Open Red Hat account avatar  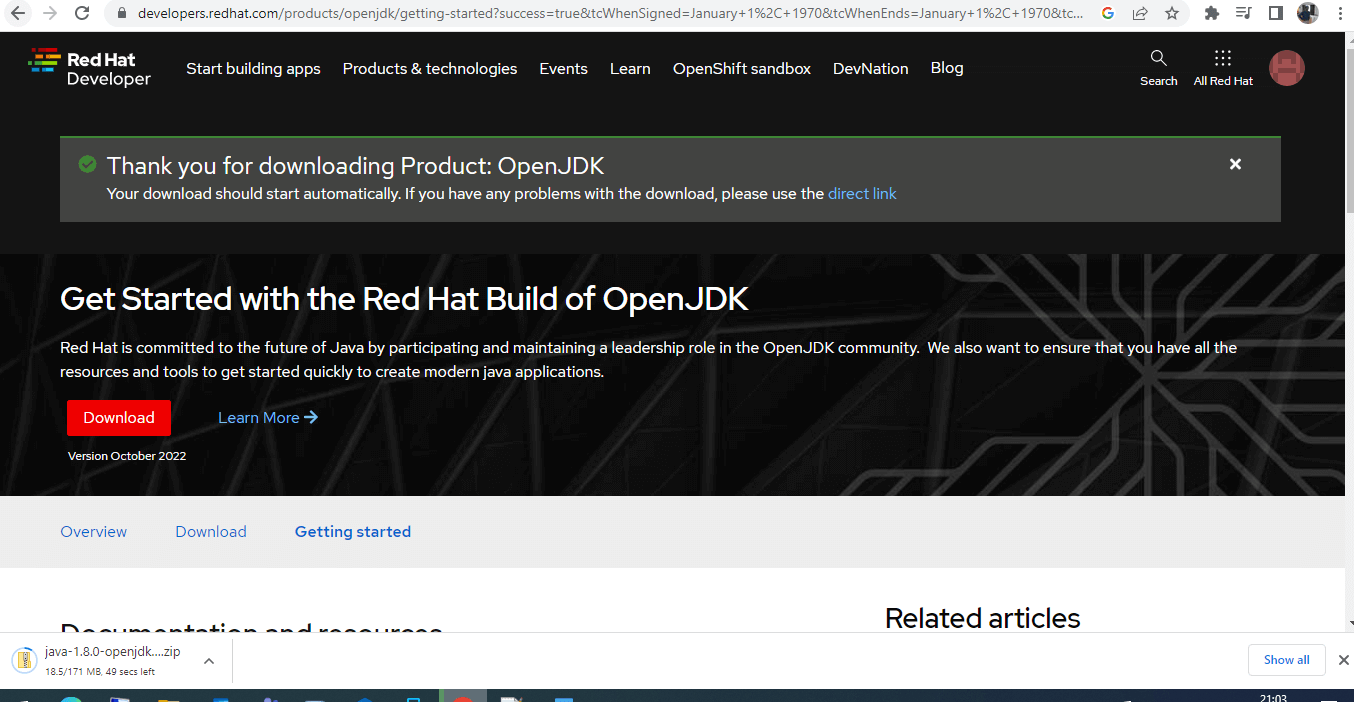(1287, 68)
